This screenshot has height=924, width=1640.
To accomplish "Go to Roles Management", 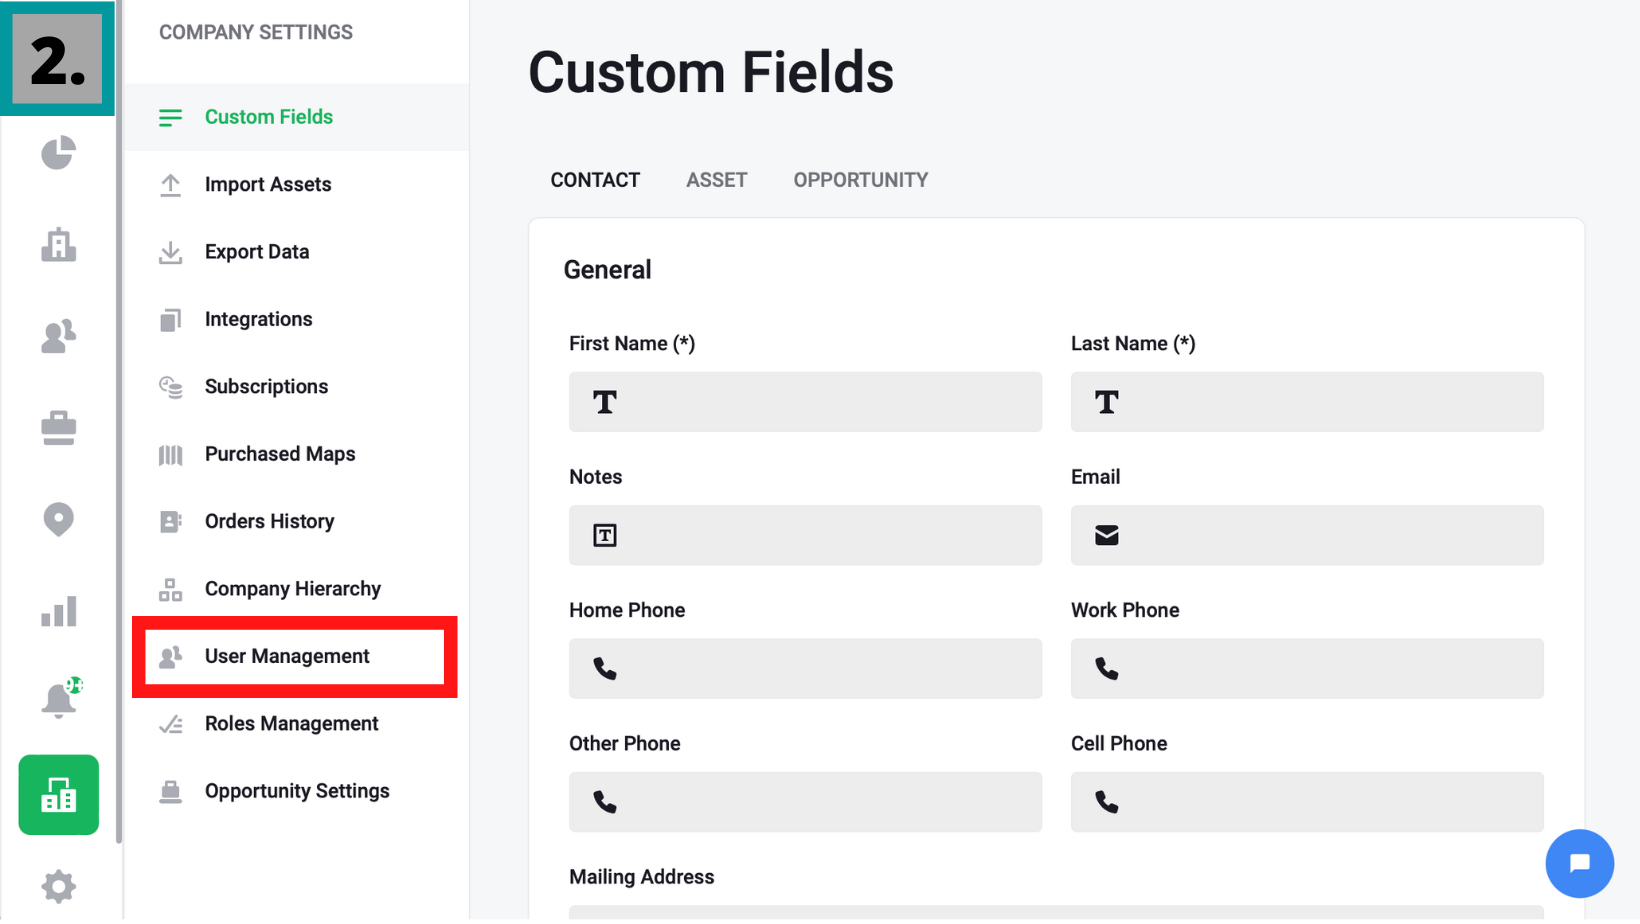I will point(291,724).
